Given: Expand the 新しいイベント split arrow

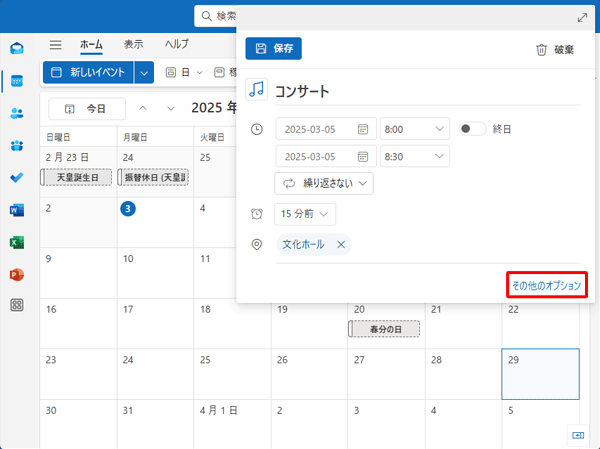Looking at the screenshot, I should click(x=144, y=72).
